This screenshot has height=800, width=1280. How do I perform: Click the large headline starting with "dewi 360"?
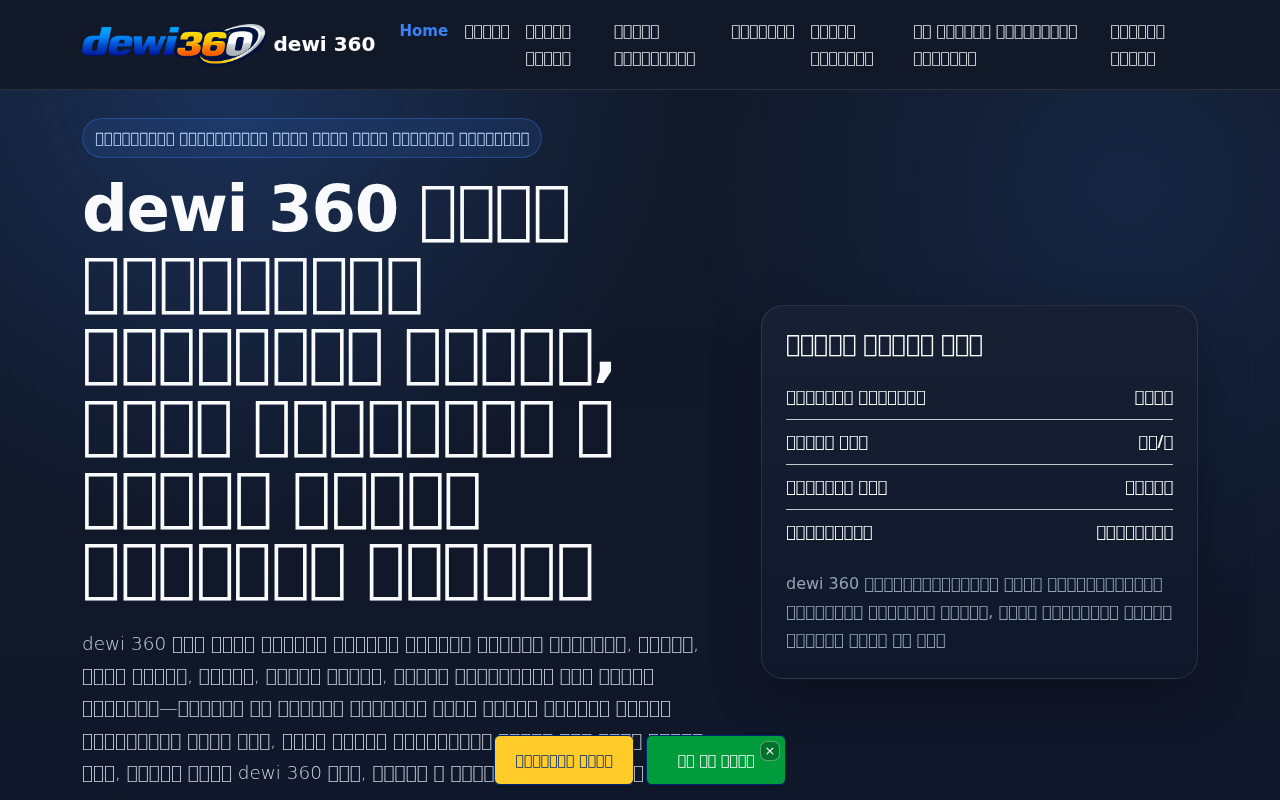350,391
